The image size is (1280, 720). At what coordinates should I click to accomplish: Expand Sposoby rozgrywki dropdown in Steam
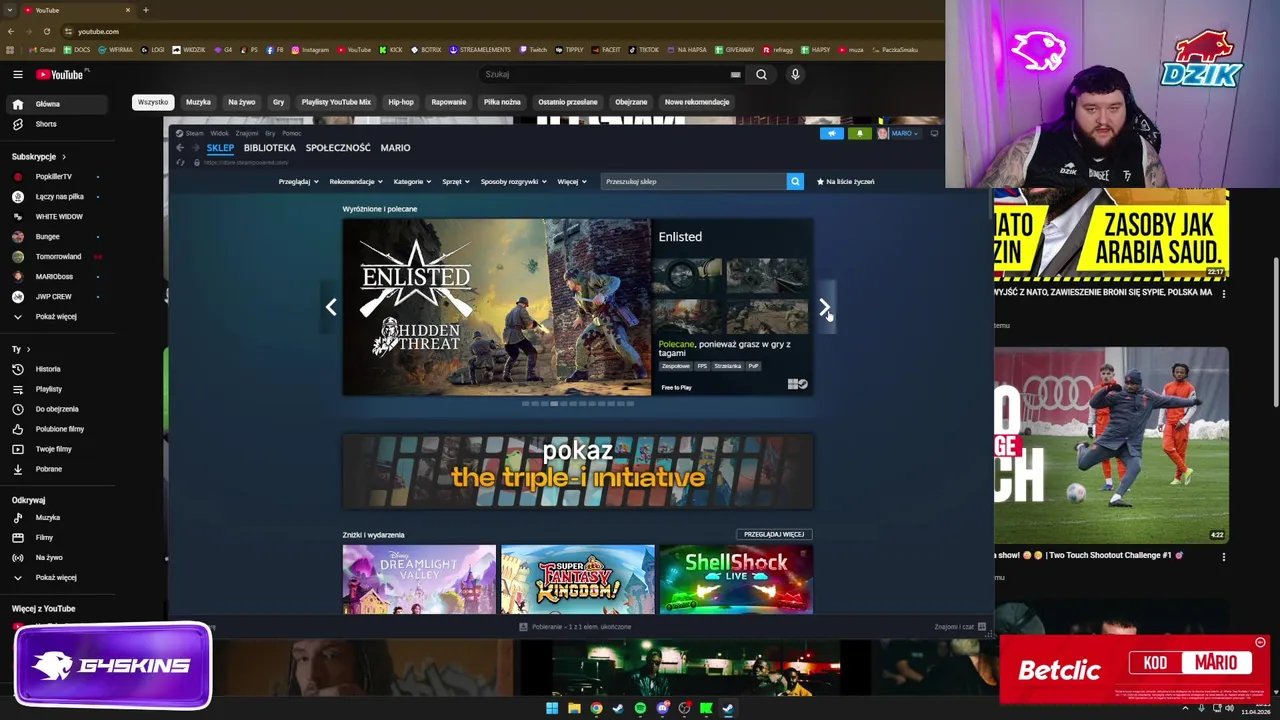(x=514, y=182)
